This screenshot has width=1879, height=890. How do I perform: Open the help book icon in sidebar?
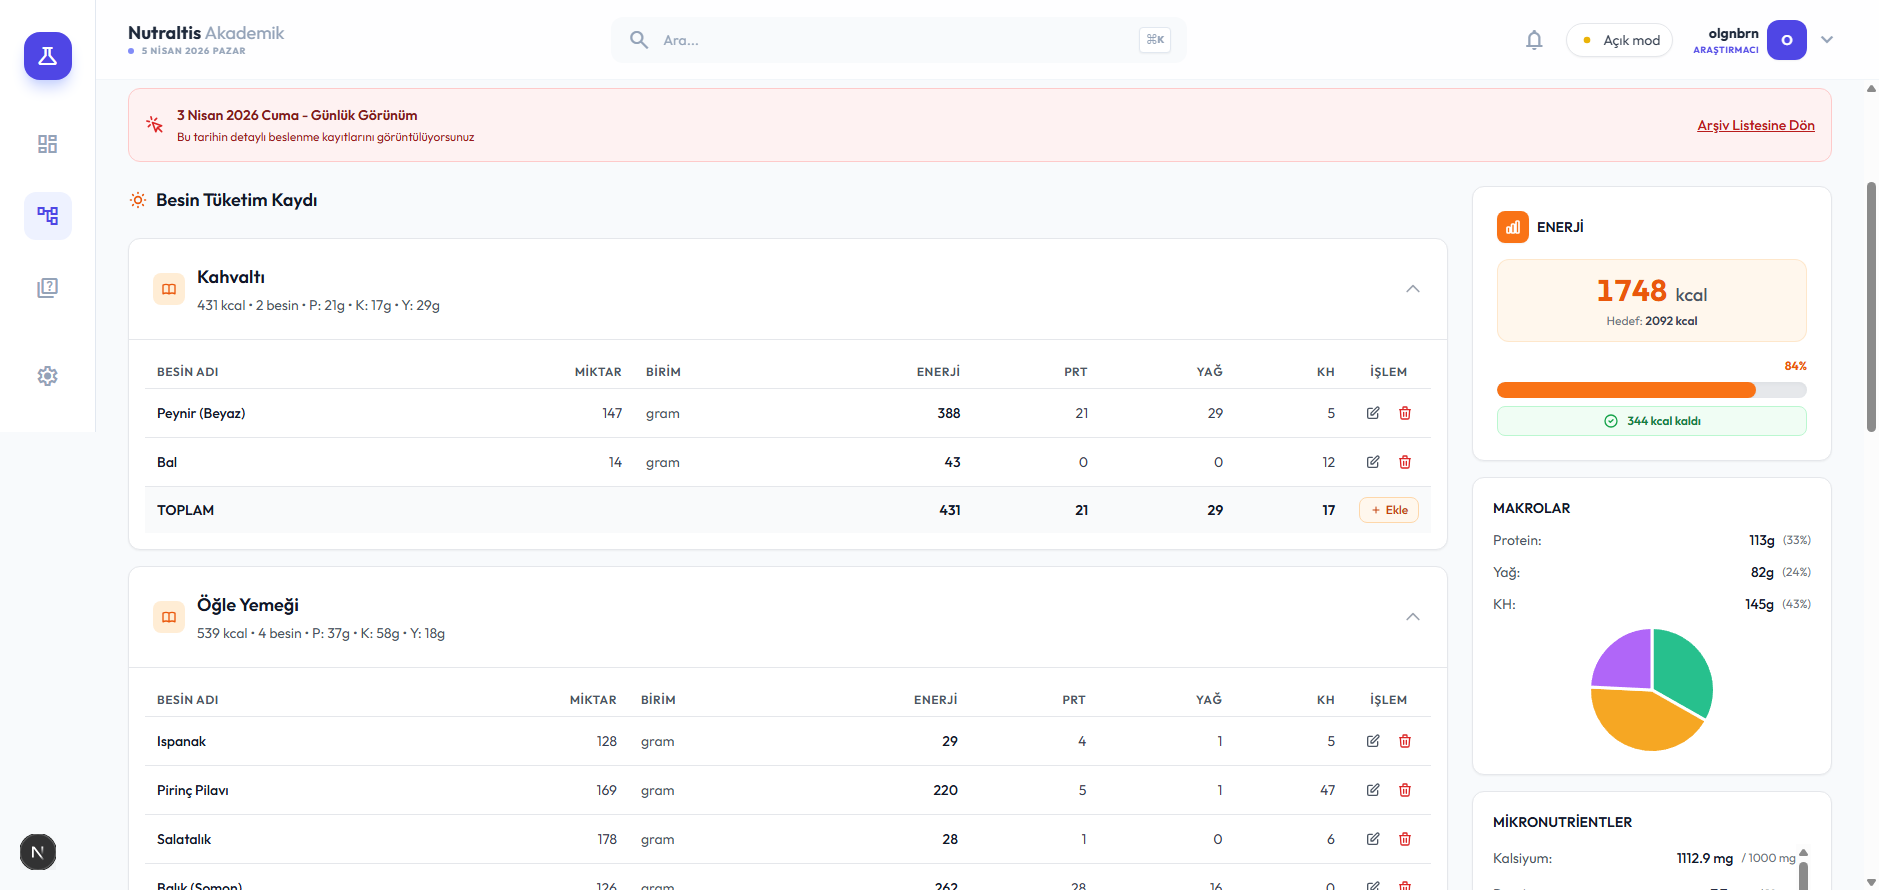click(x=48, y=288)
